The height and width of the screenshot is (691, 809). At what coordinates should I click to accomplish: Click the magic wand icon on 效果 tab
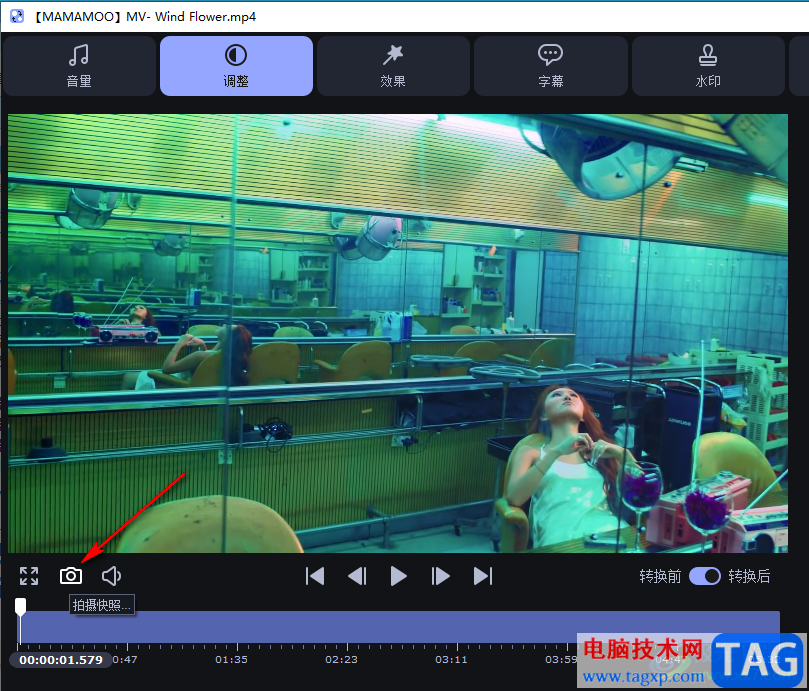tap(393, 55)
